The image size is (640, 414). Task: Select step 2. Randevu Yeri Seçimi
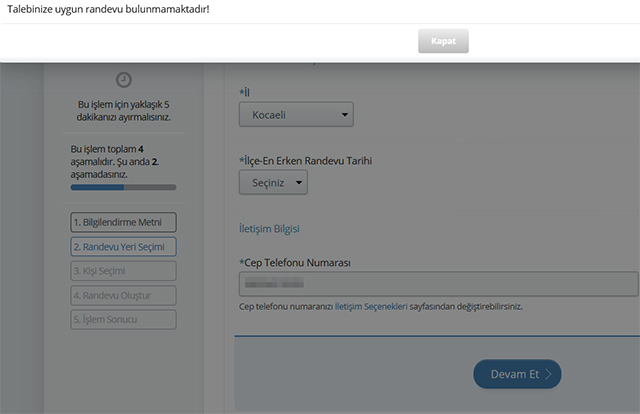[x=124, y=246]
